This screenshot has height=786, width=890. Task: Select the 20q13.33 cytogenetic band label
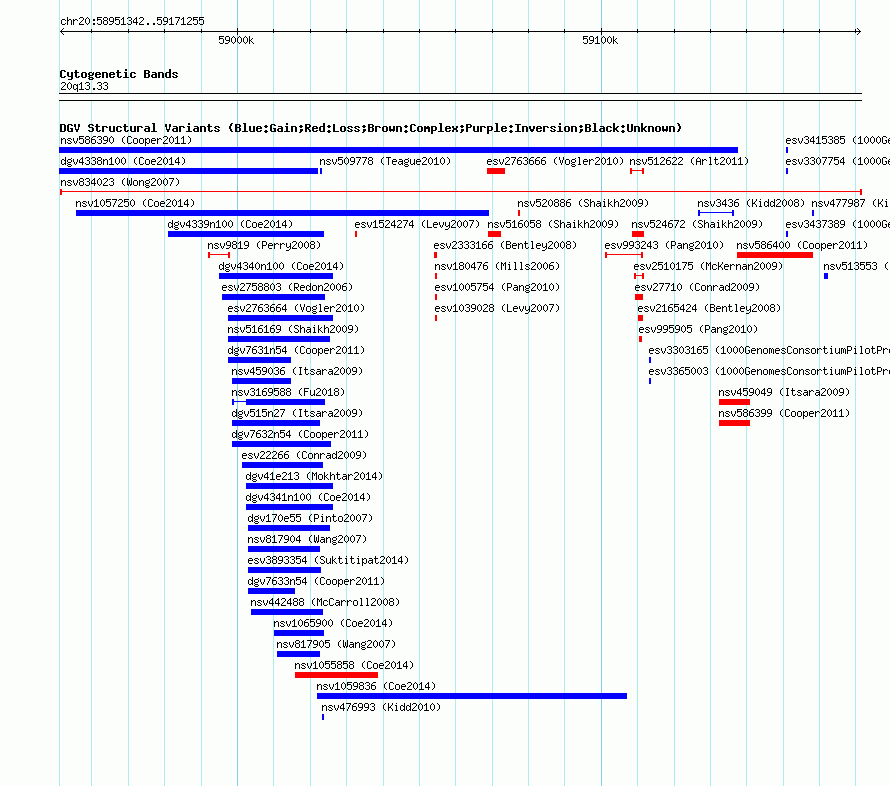pyautogui.click(x=84, y=86)
